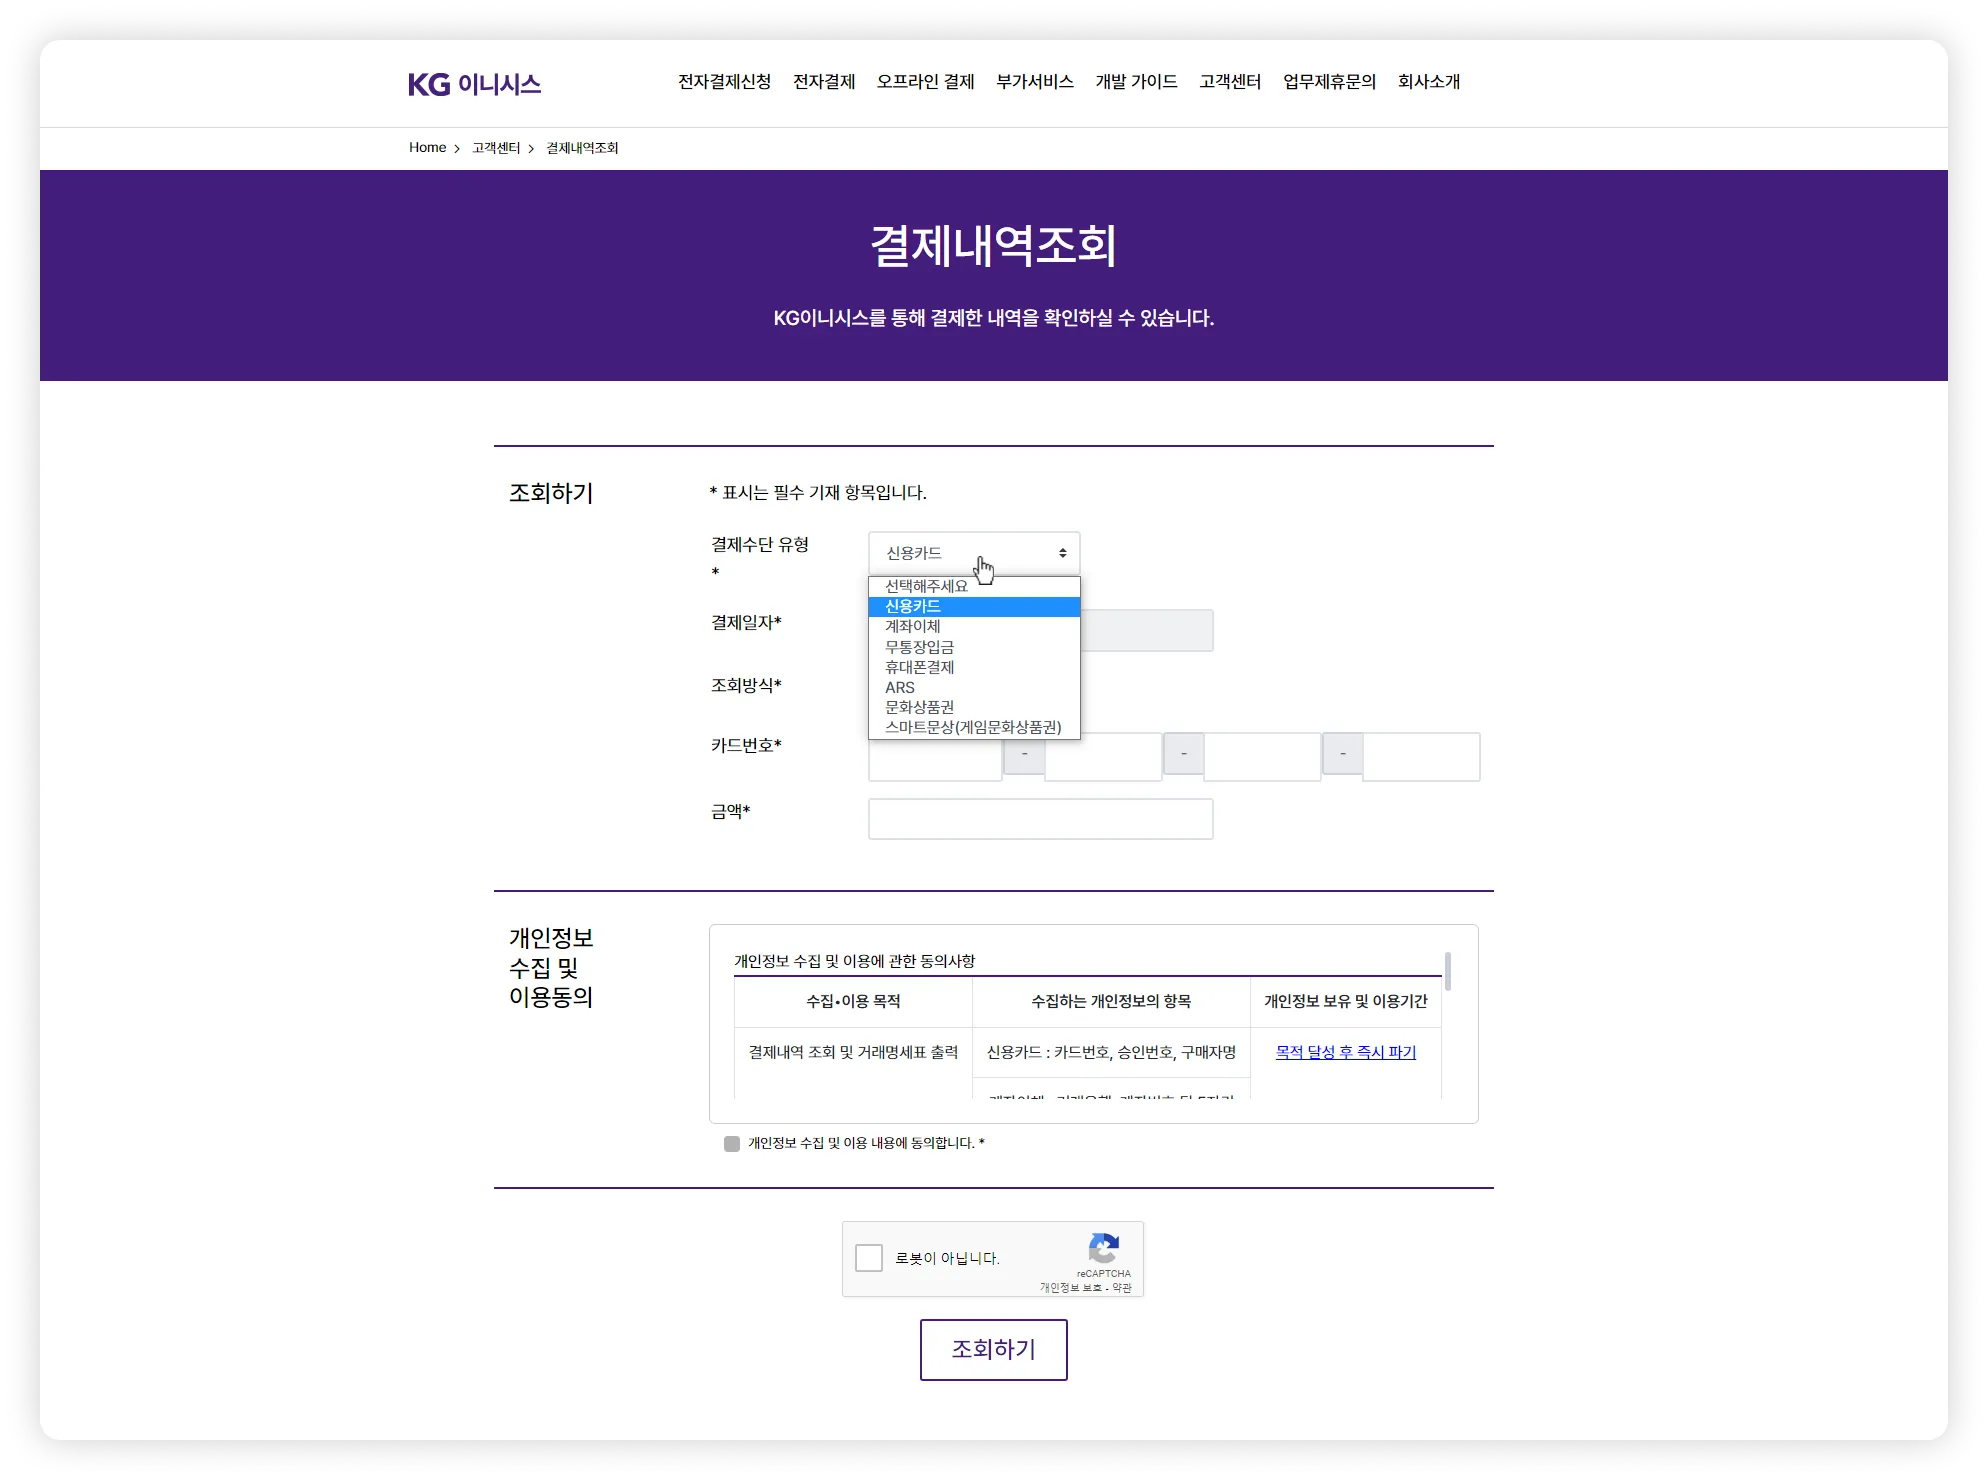Click the privacy terms box scrollbar

pyautogui.click(x=1447, y=972)
